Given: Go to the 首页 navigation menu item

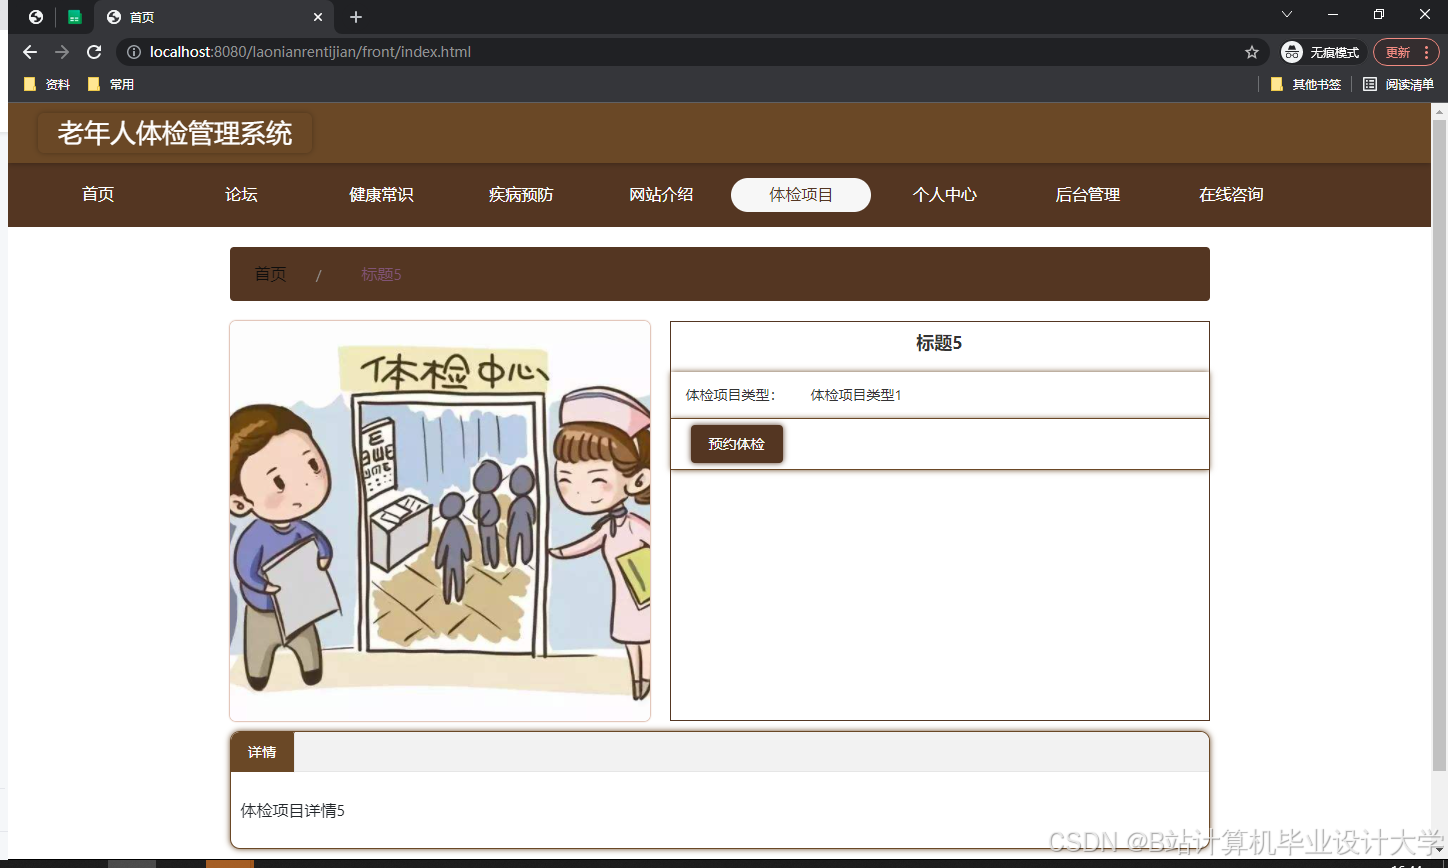Looking at the screenshot, I should pos(98,195).
